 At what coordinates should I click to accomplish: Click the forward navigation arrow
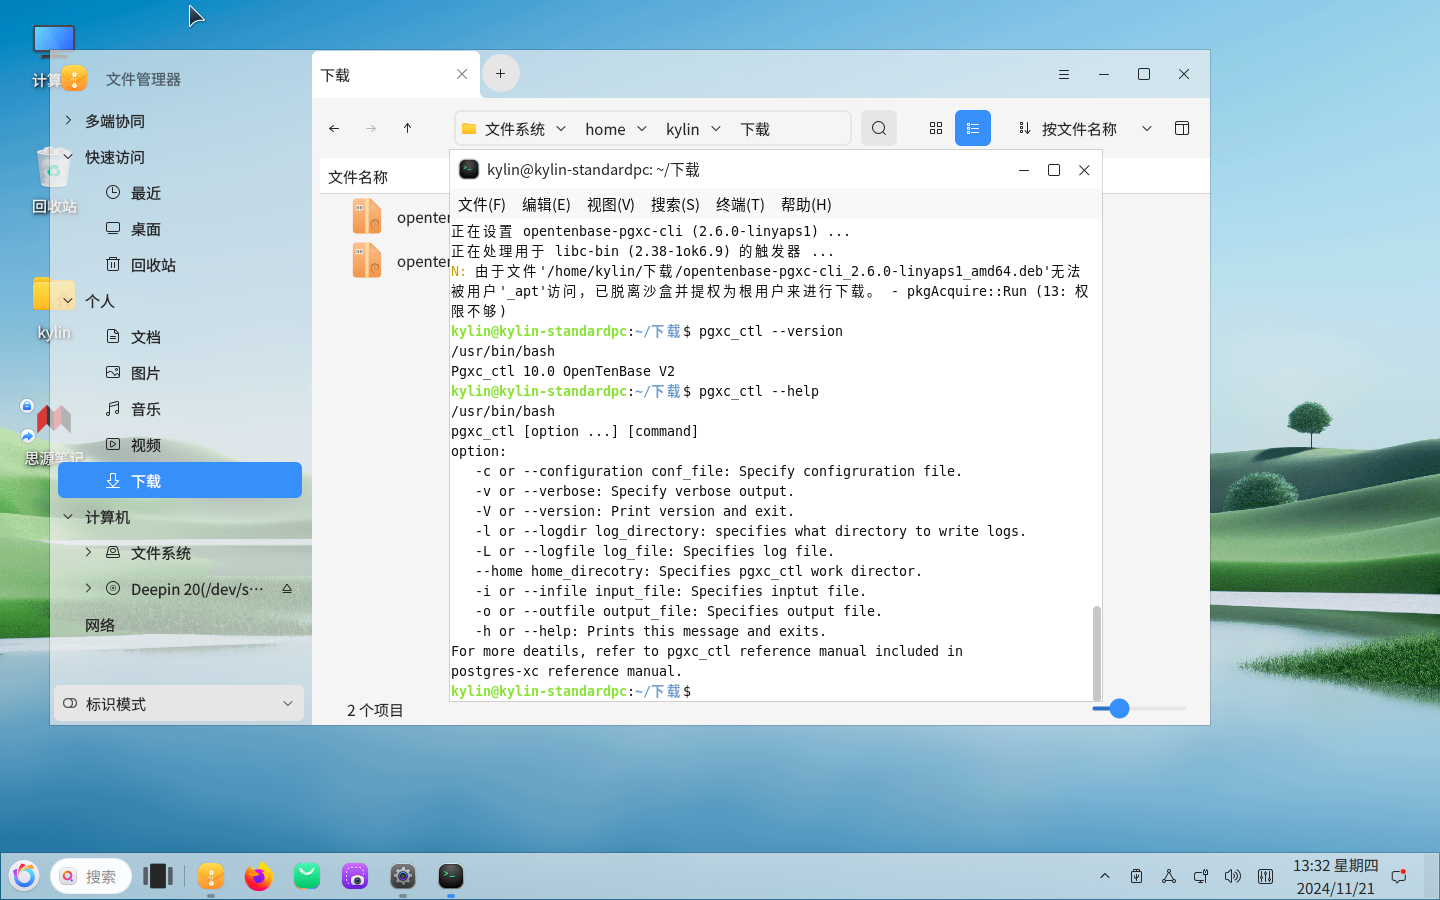tap(371, 128)
